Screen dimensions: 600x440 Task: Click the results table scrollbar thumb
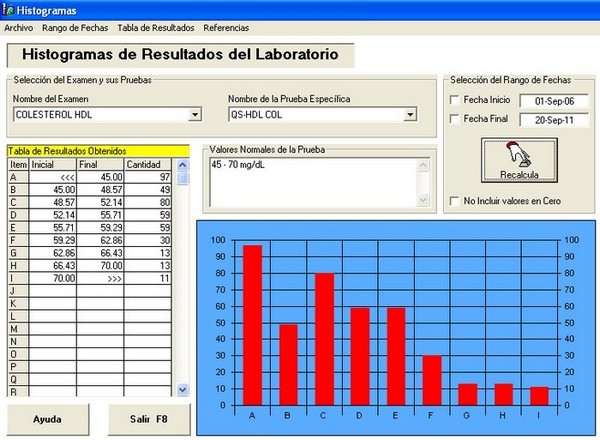[x=183, y=178]
